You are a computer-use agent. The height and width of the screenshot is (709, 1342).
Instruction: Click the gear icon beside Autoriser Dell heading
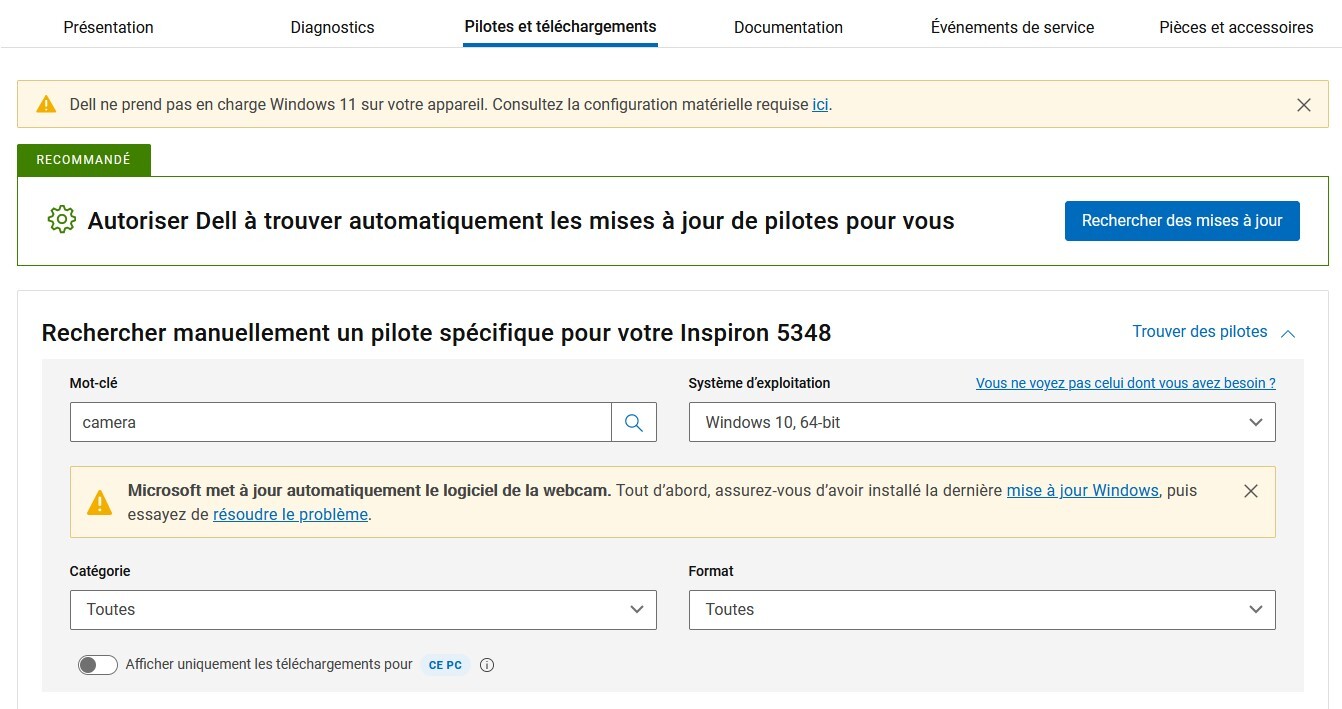(x=62, y=220)
